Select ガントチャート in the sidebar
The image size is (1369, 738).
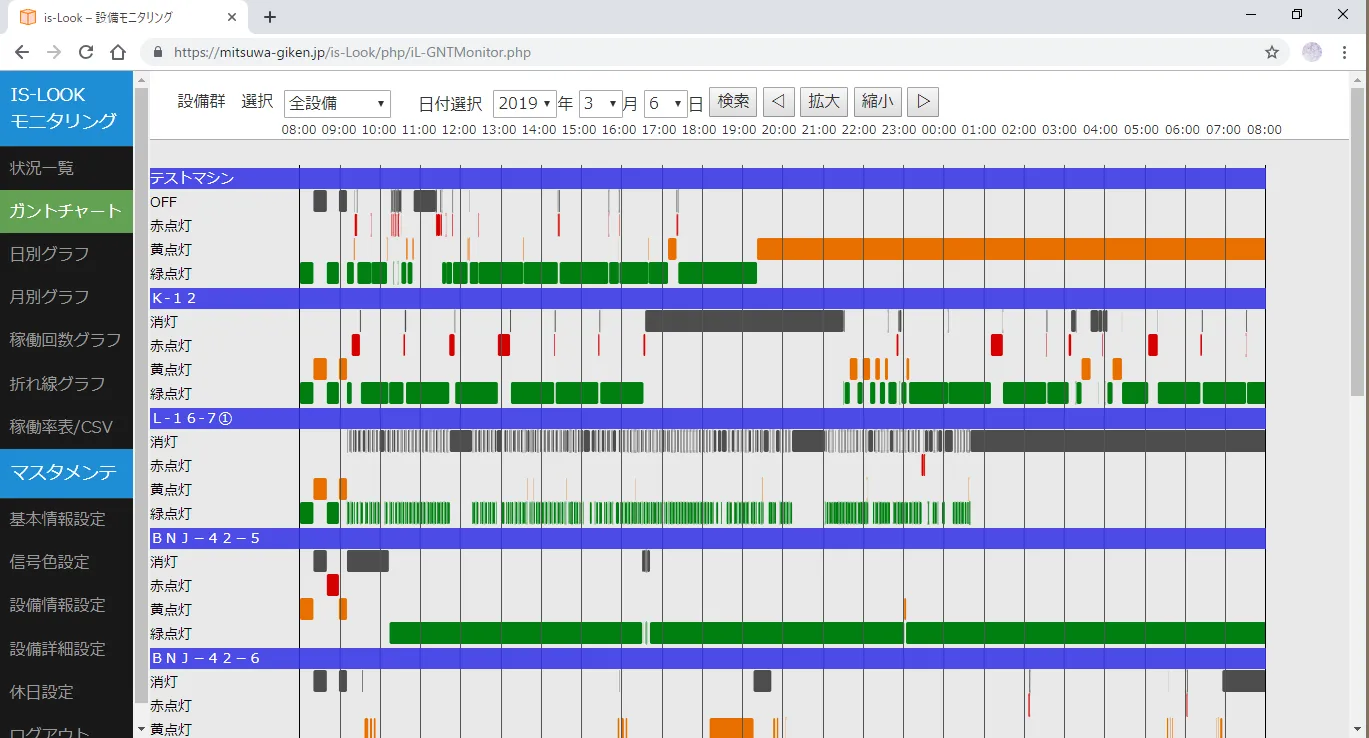[x=66, y=211]
